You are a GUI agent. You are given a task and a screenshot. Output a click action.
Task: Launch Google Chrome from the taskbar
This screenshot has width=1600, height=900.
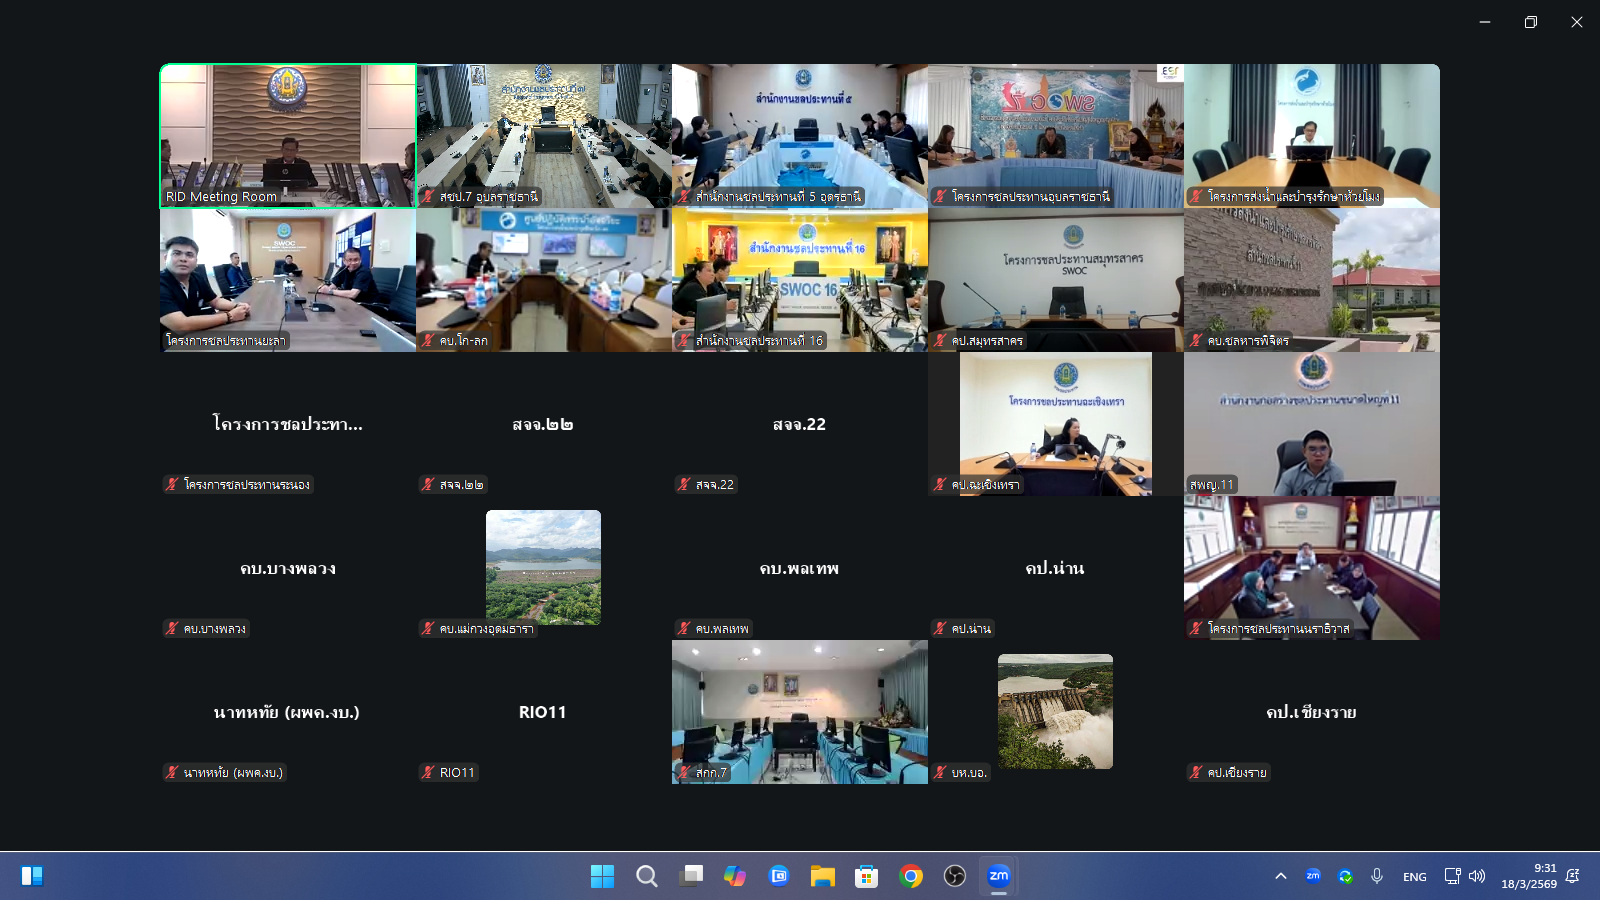click(911, 876)
